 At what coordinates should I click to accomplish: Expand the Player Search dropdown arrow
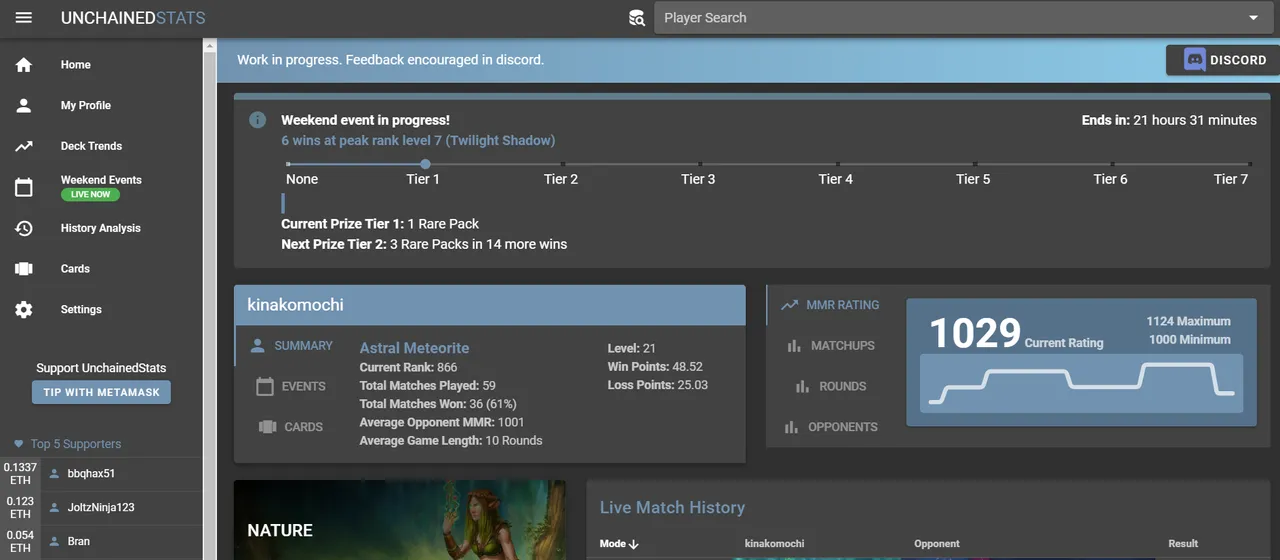(1254, 18)
